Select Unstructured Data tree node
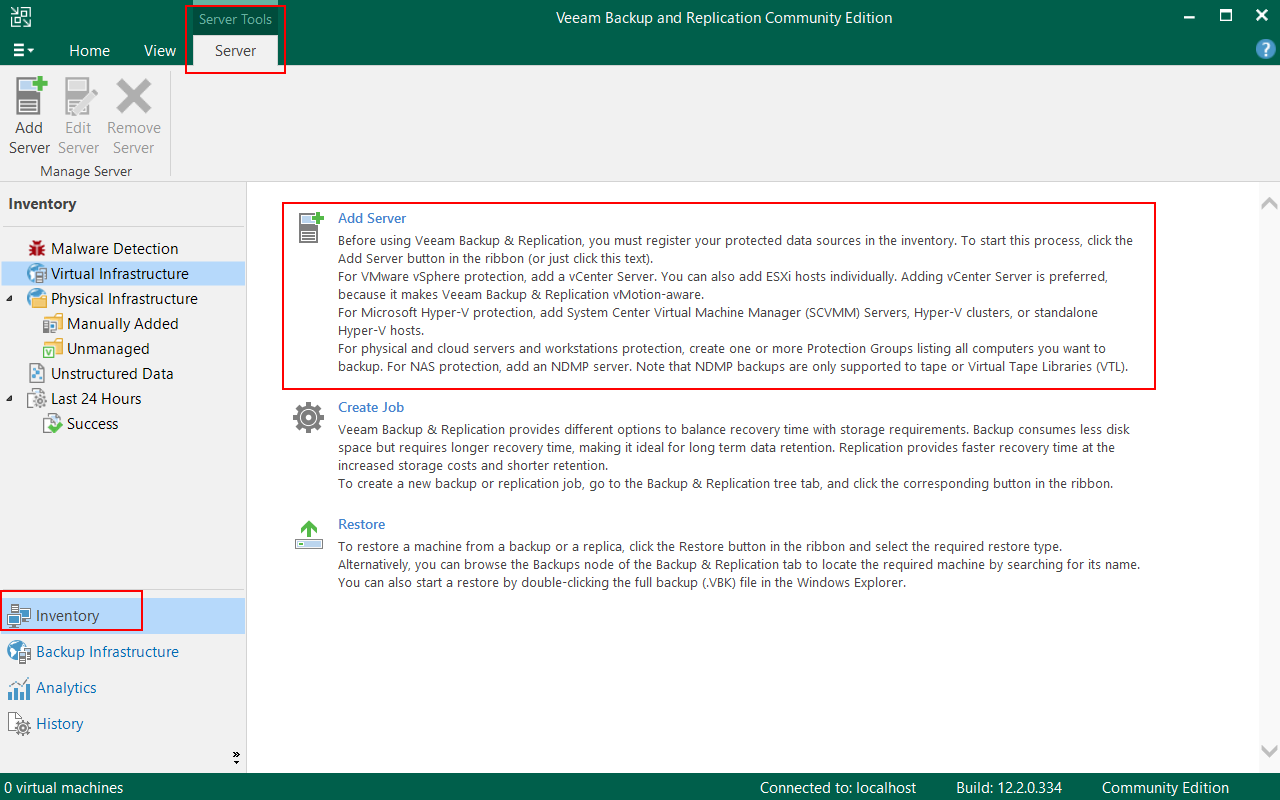 112,373
